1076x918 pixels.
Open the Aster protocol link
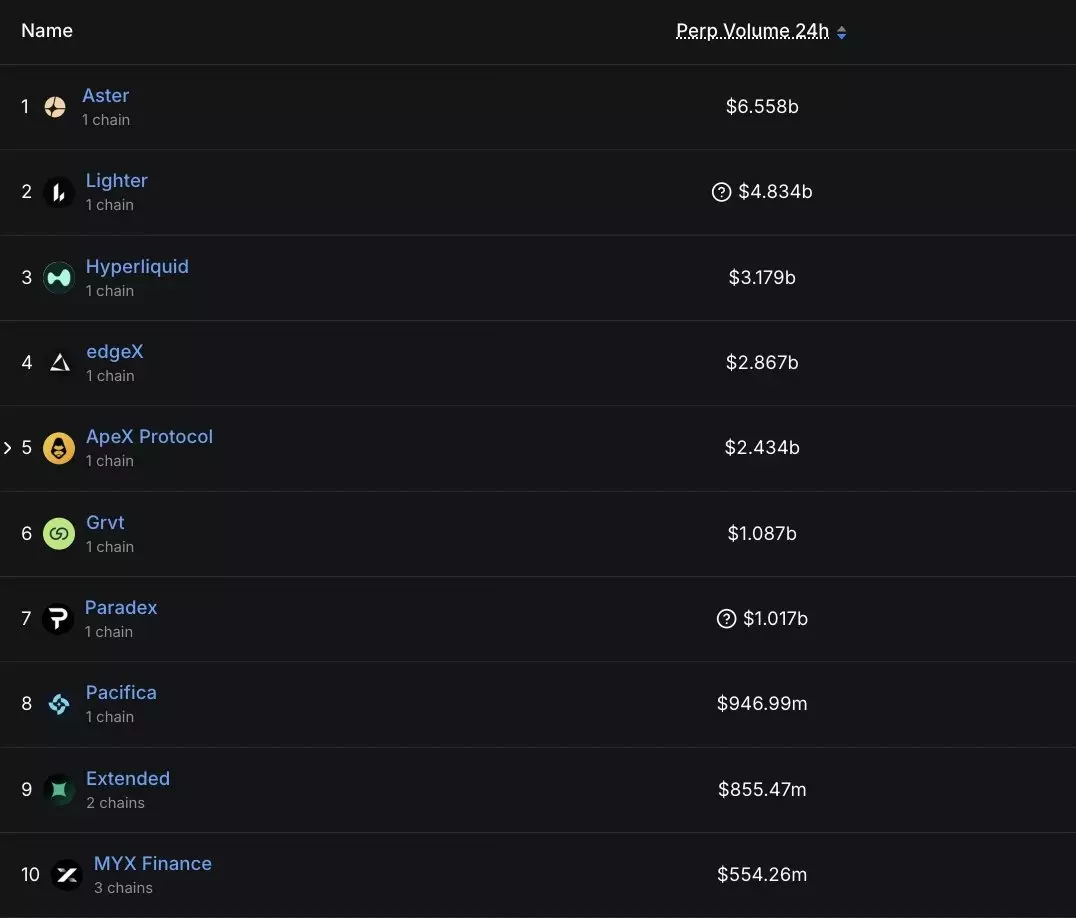click(x=105, y=96)
